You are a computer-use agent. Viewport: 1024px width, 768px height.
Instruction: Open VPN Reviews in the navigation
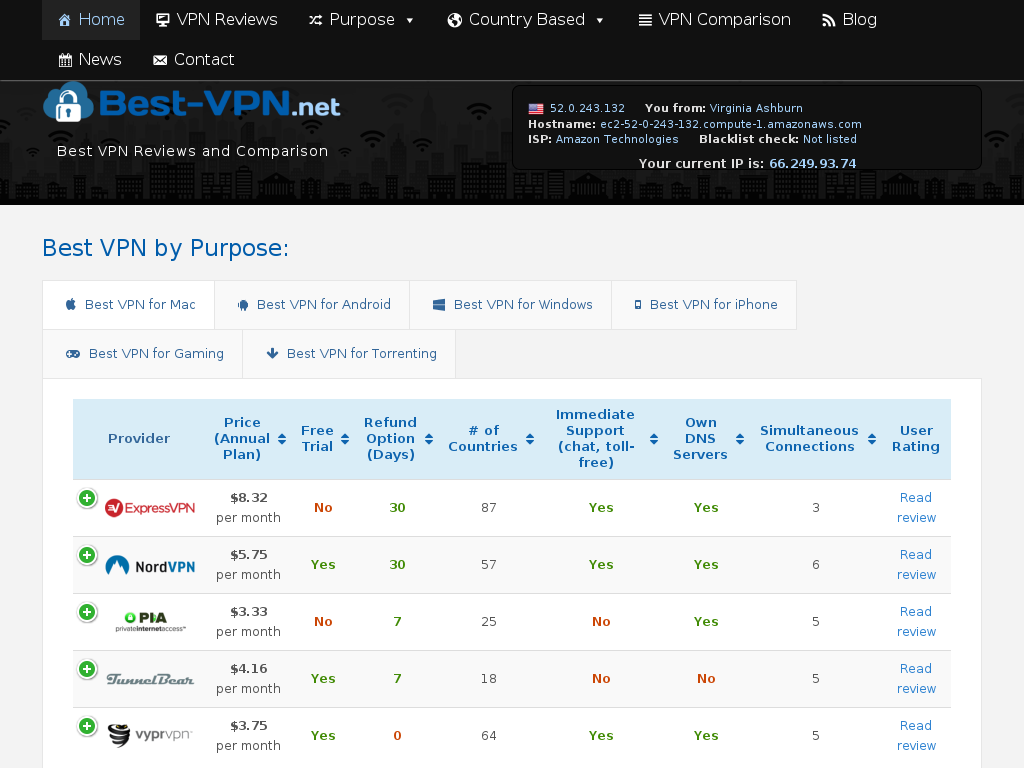217,20
